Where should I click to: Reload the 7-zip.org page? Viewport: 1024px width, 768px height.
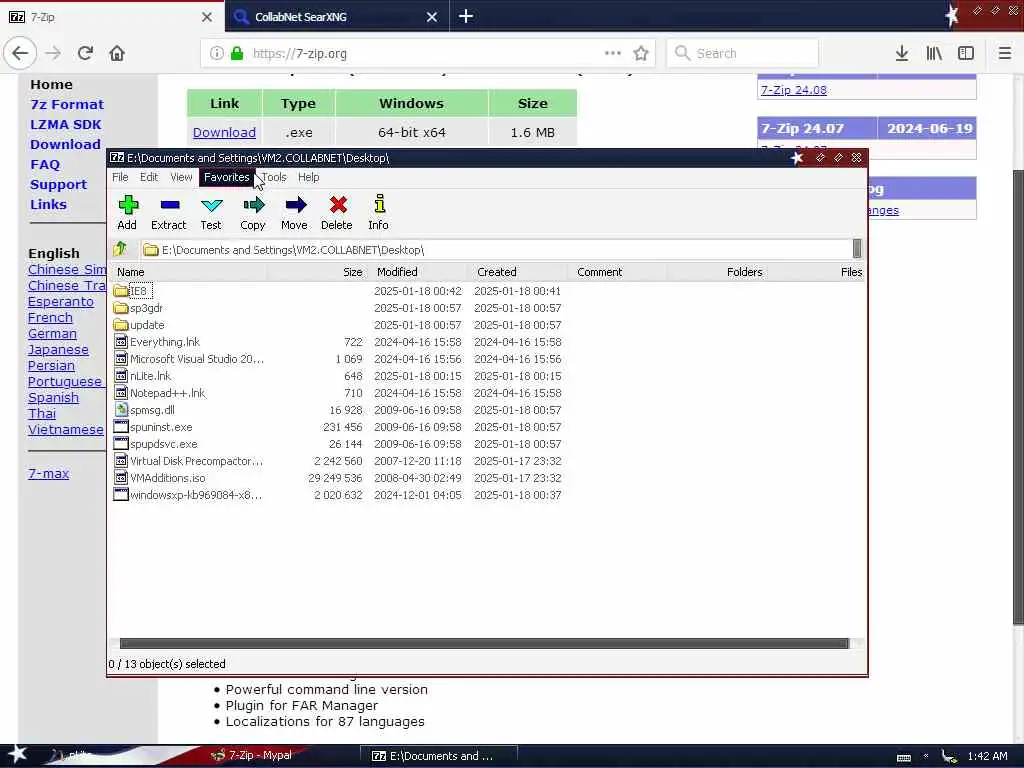(86, 53)
